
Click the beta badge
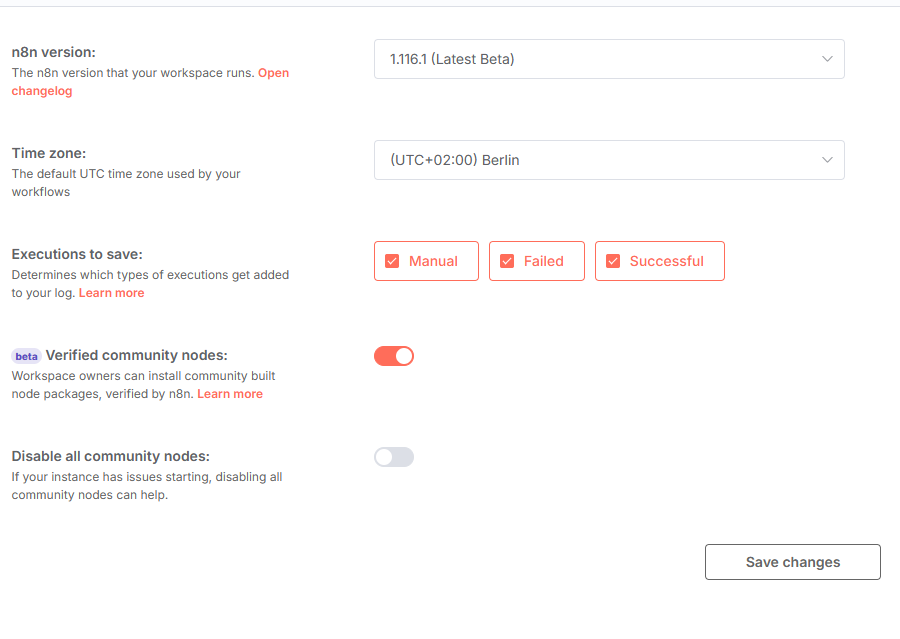[x=26, y=356]
